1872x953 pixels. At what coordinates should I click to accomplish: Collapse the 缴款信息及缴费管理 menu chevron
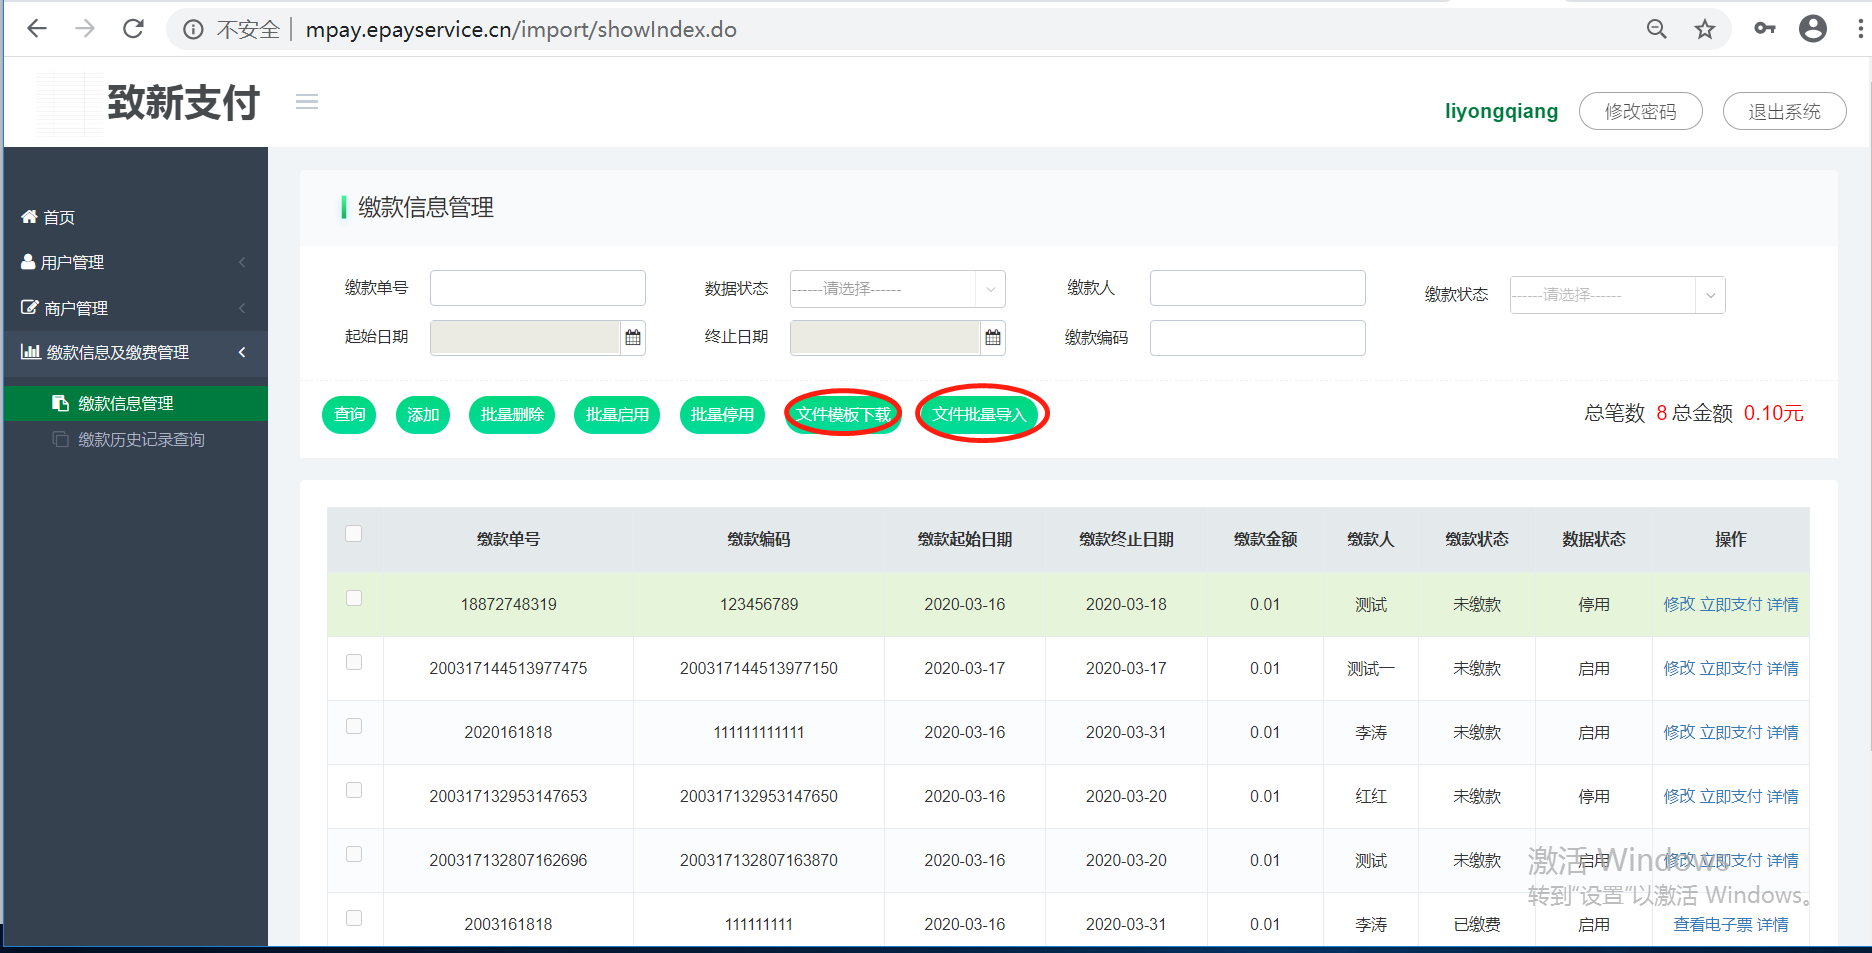click(x=242, y=352)
